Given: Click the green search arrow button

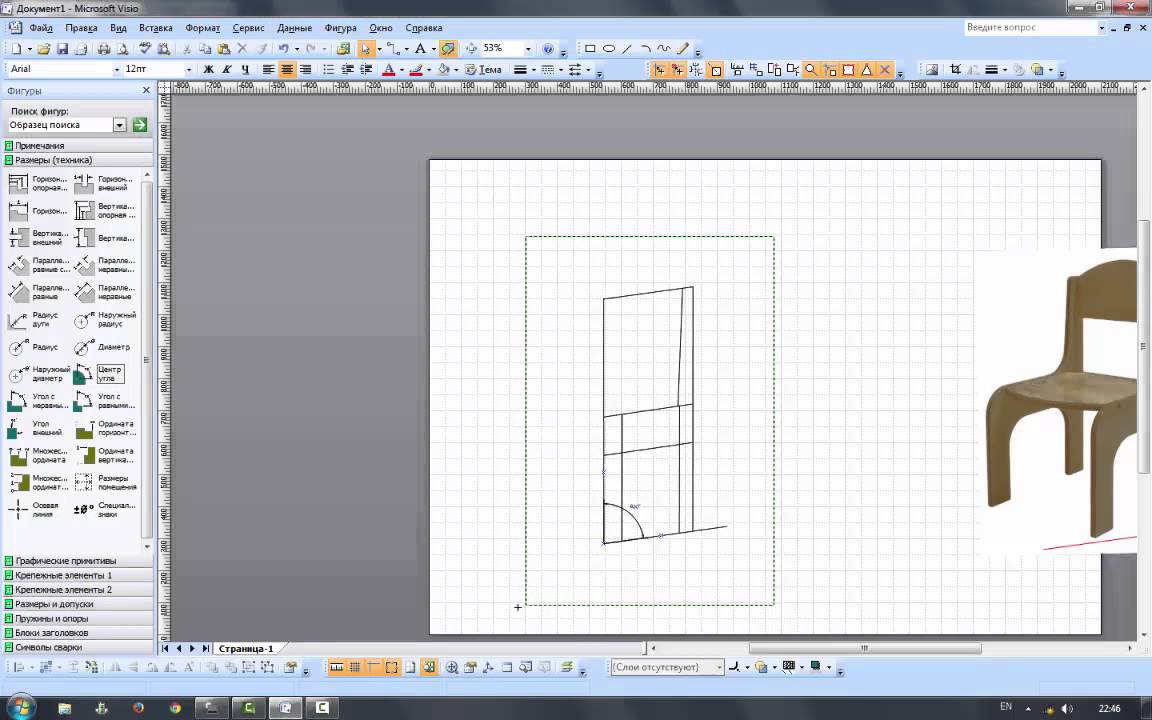Looking at the screenshot, I should click(140, 125).
